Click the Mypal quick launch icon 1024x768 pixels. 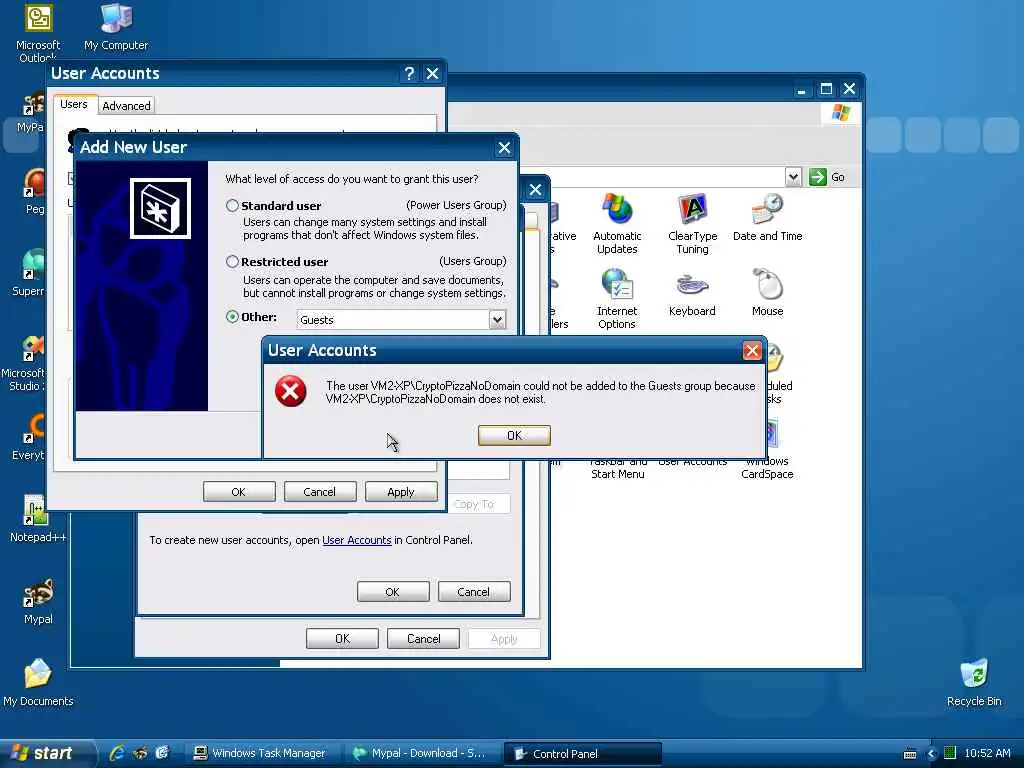140,753
